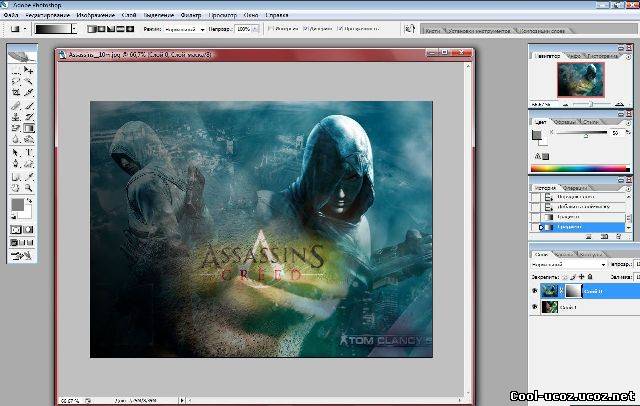Select the Path Selection tool
The width and height of the screenshot is (640, 406).
click(16, 153)
